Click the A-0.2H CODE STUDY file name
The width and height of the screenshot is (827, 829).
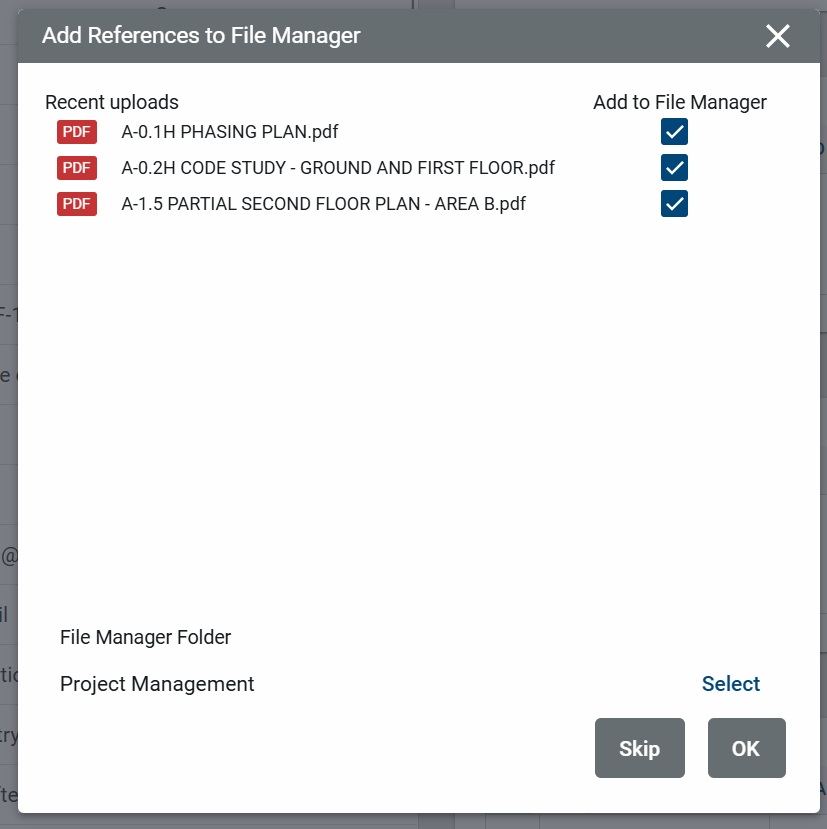pos(338,168)
